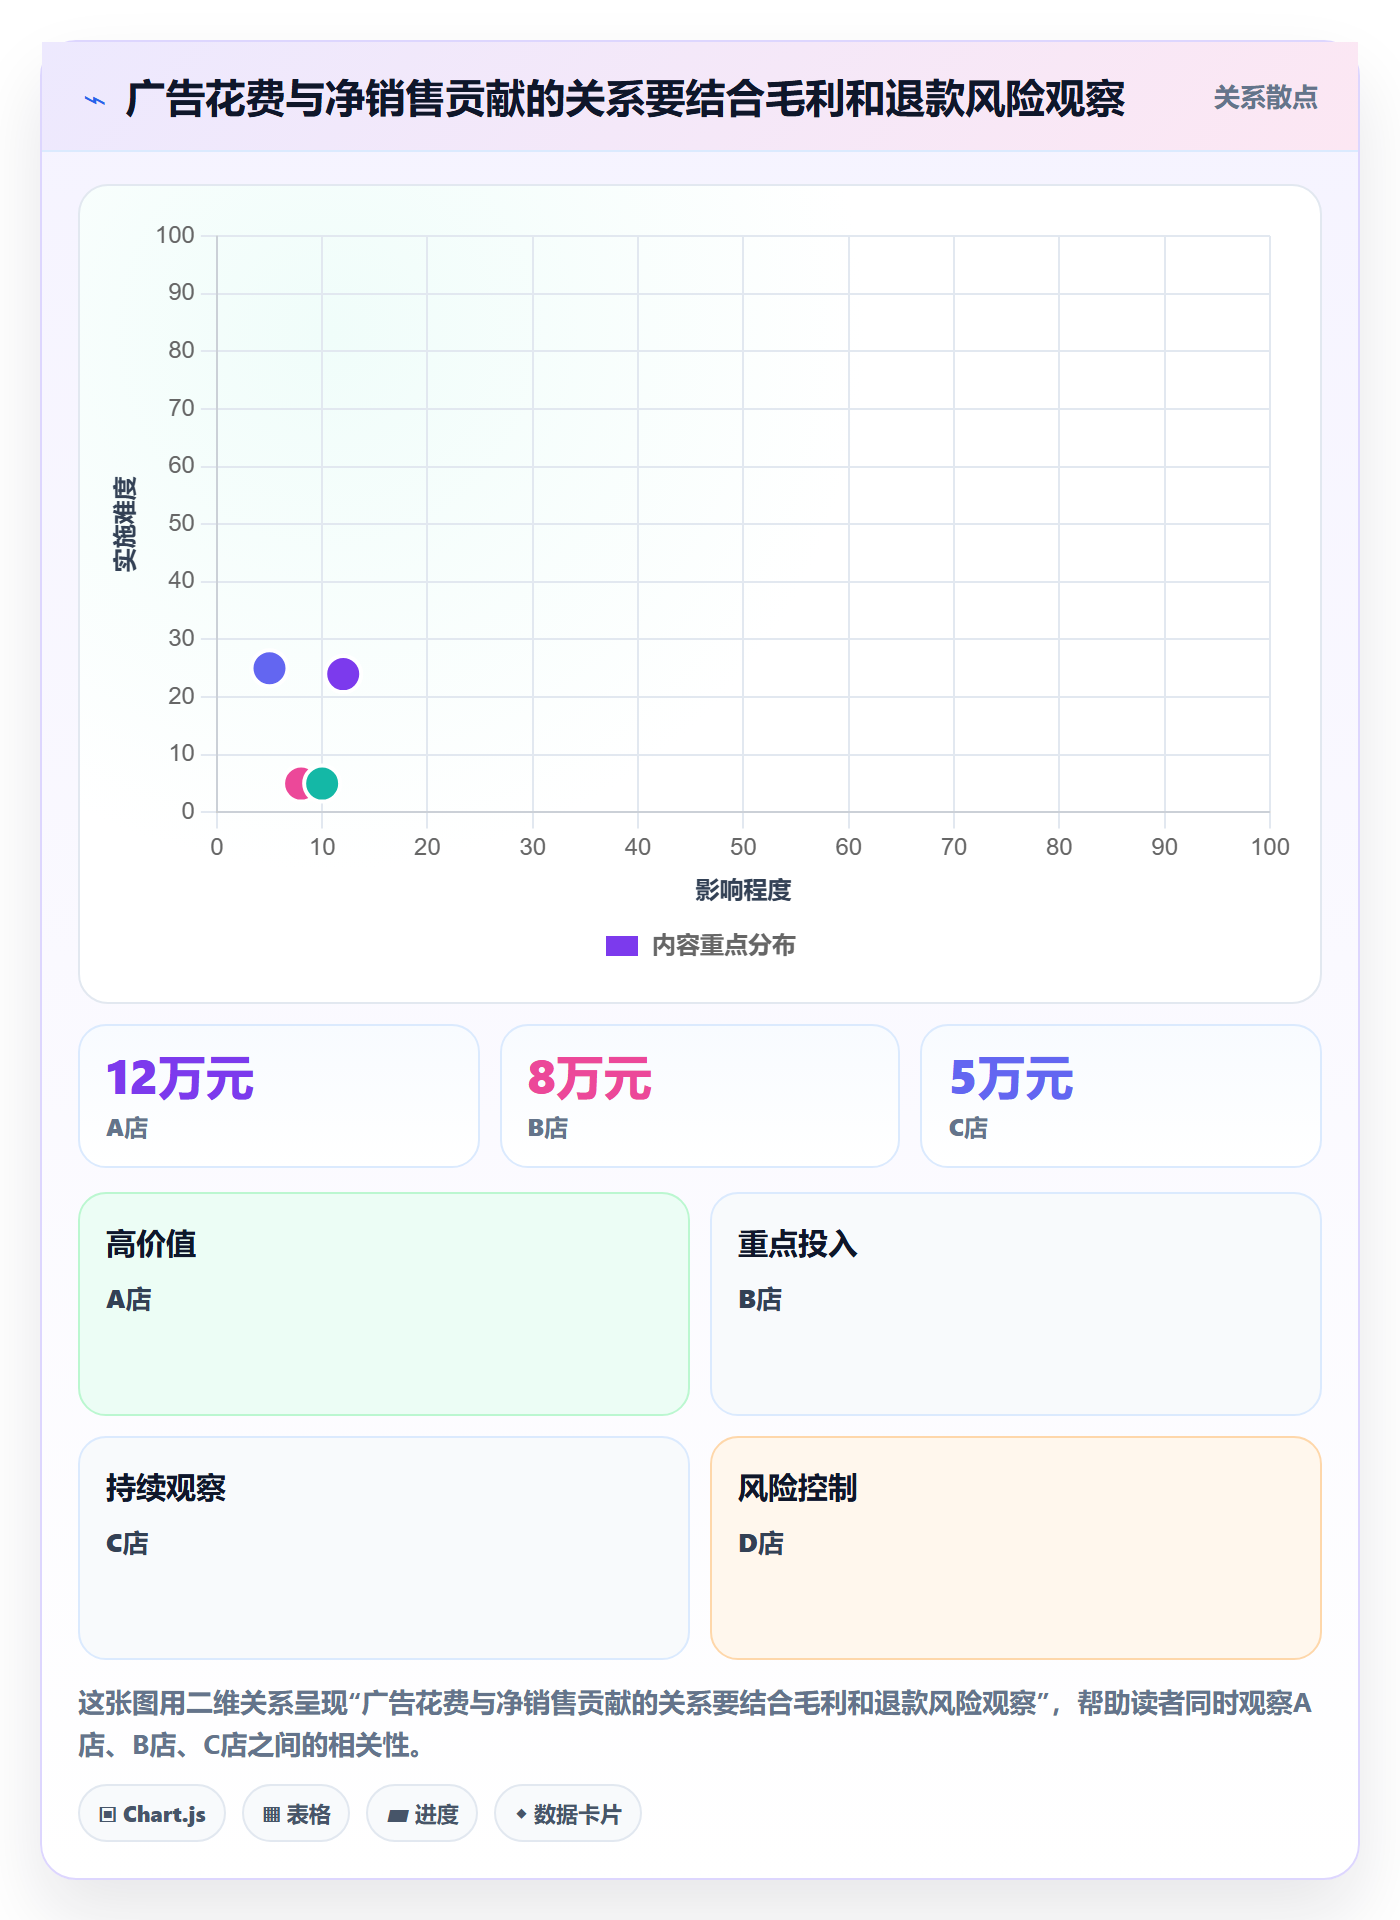Select the 8万元 B店 data card
Screen dimensions: 1400x1920
tap(700, 1096)
